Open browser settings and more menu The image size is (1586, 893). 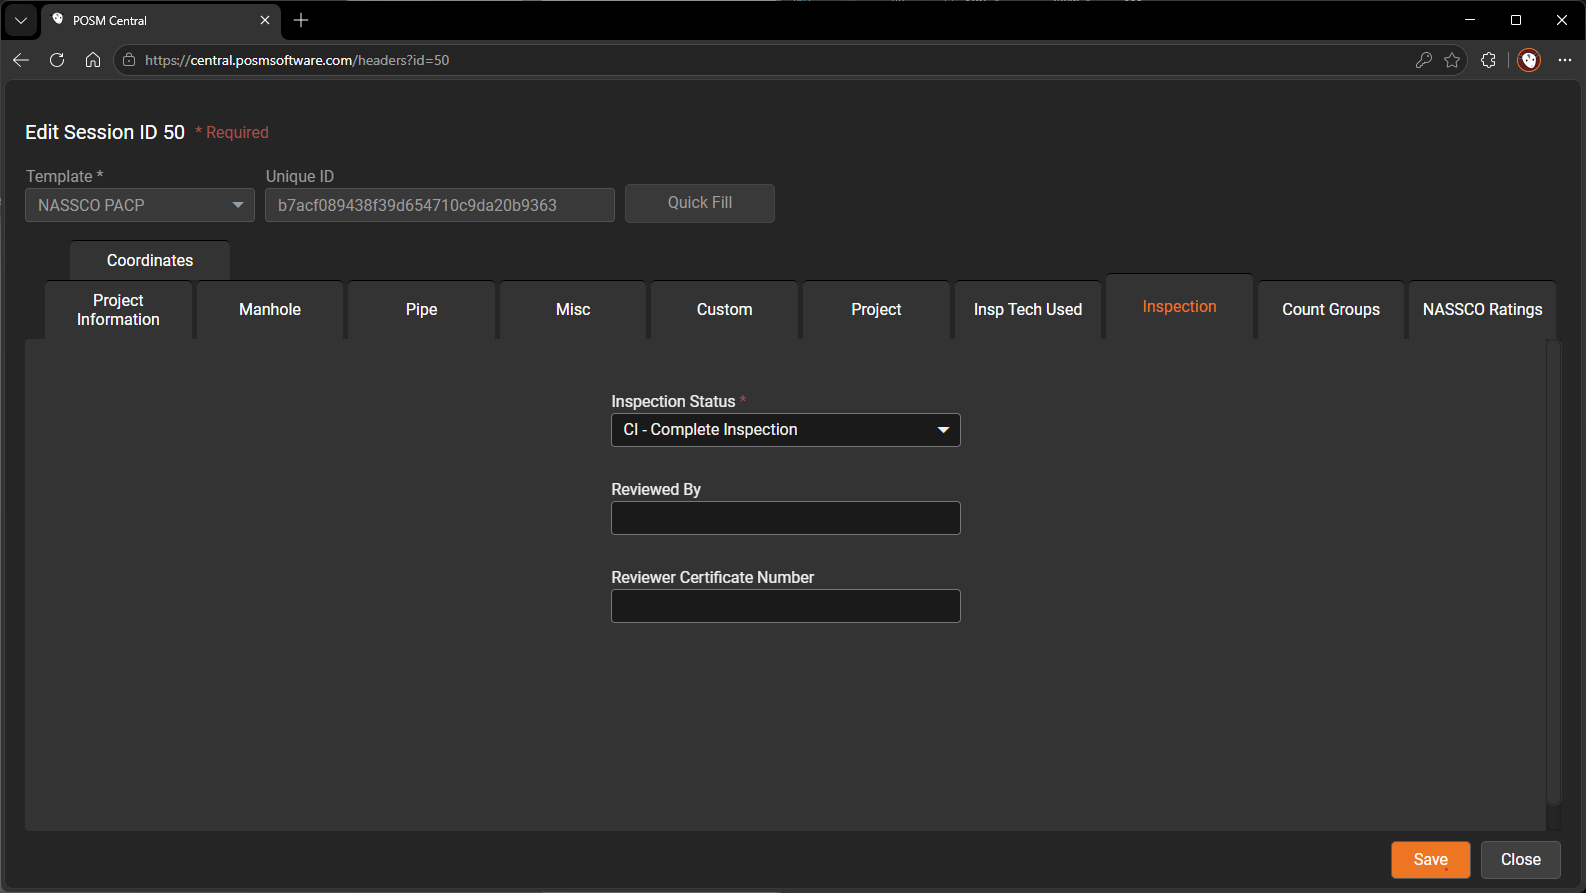click(1565, 60)
